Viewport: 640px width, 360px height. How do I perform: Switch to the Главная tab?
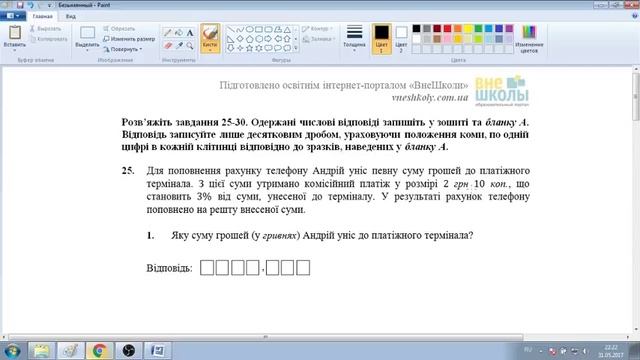coord(42,16)
